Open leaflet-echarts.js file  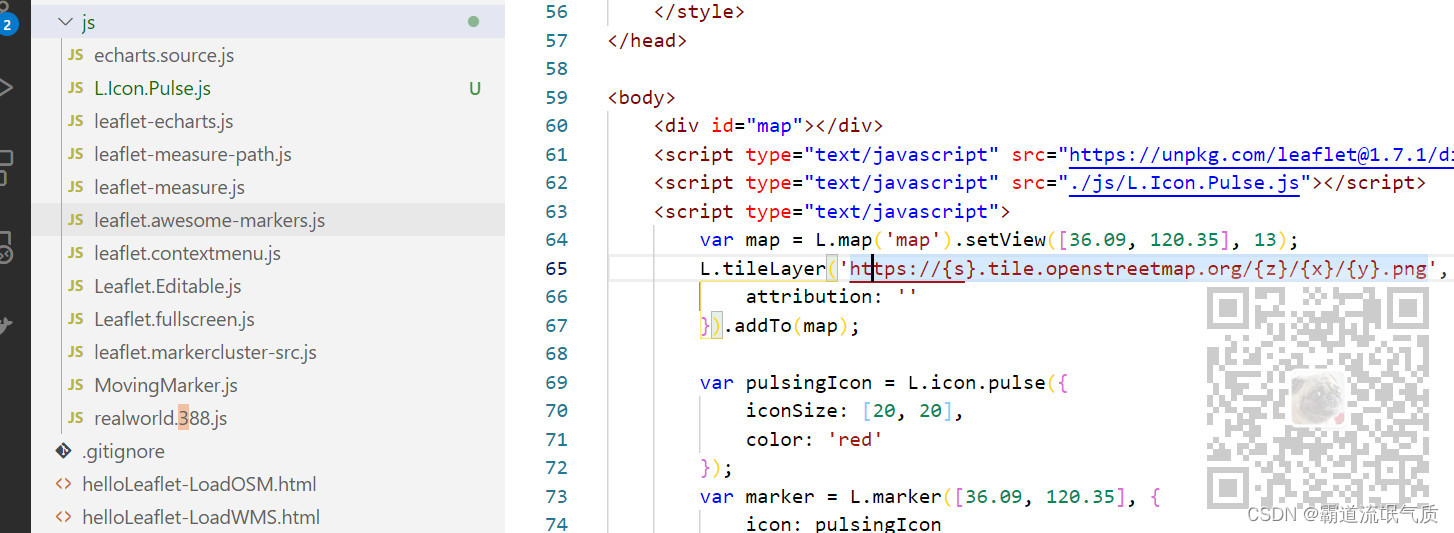click(x=164, y=122)
